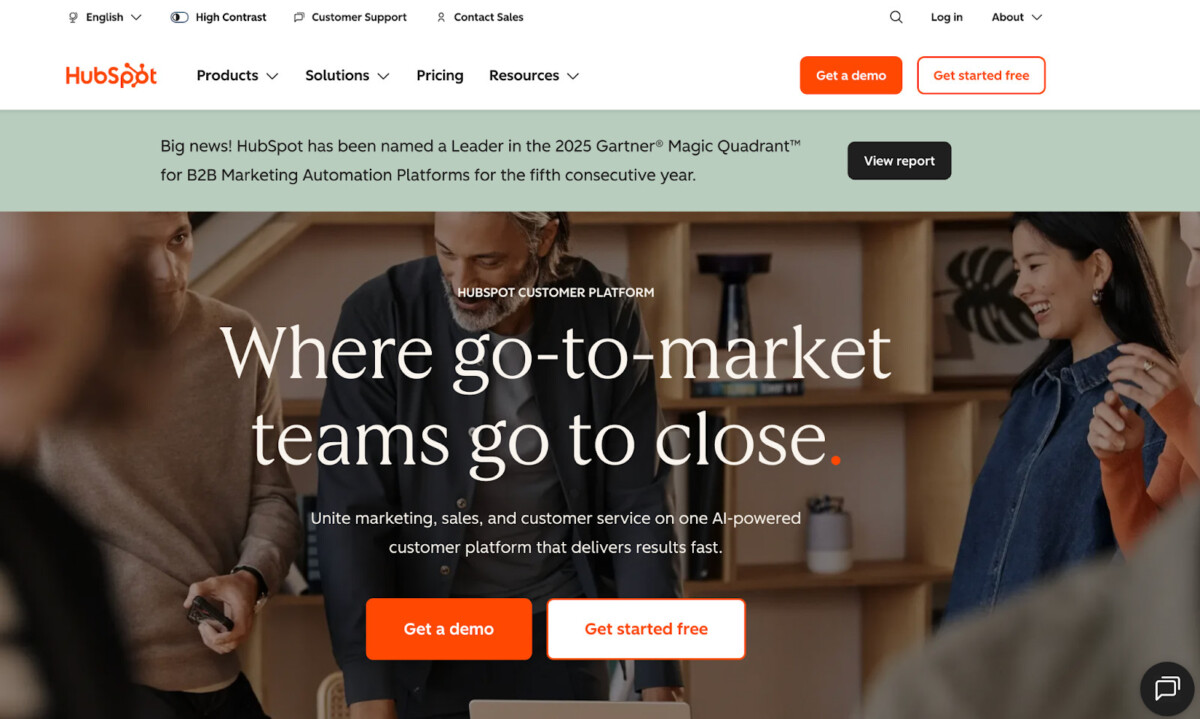The image size is (1200, 719).
Task: Click the Contact Sales person icon
Action: point(441,17)
